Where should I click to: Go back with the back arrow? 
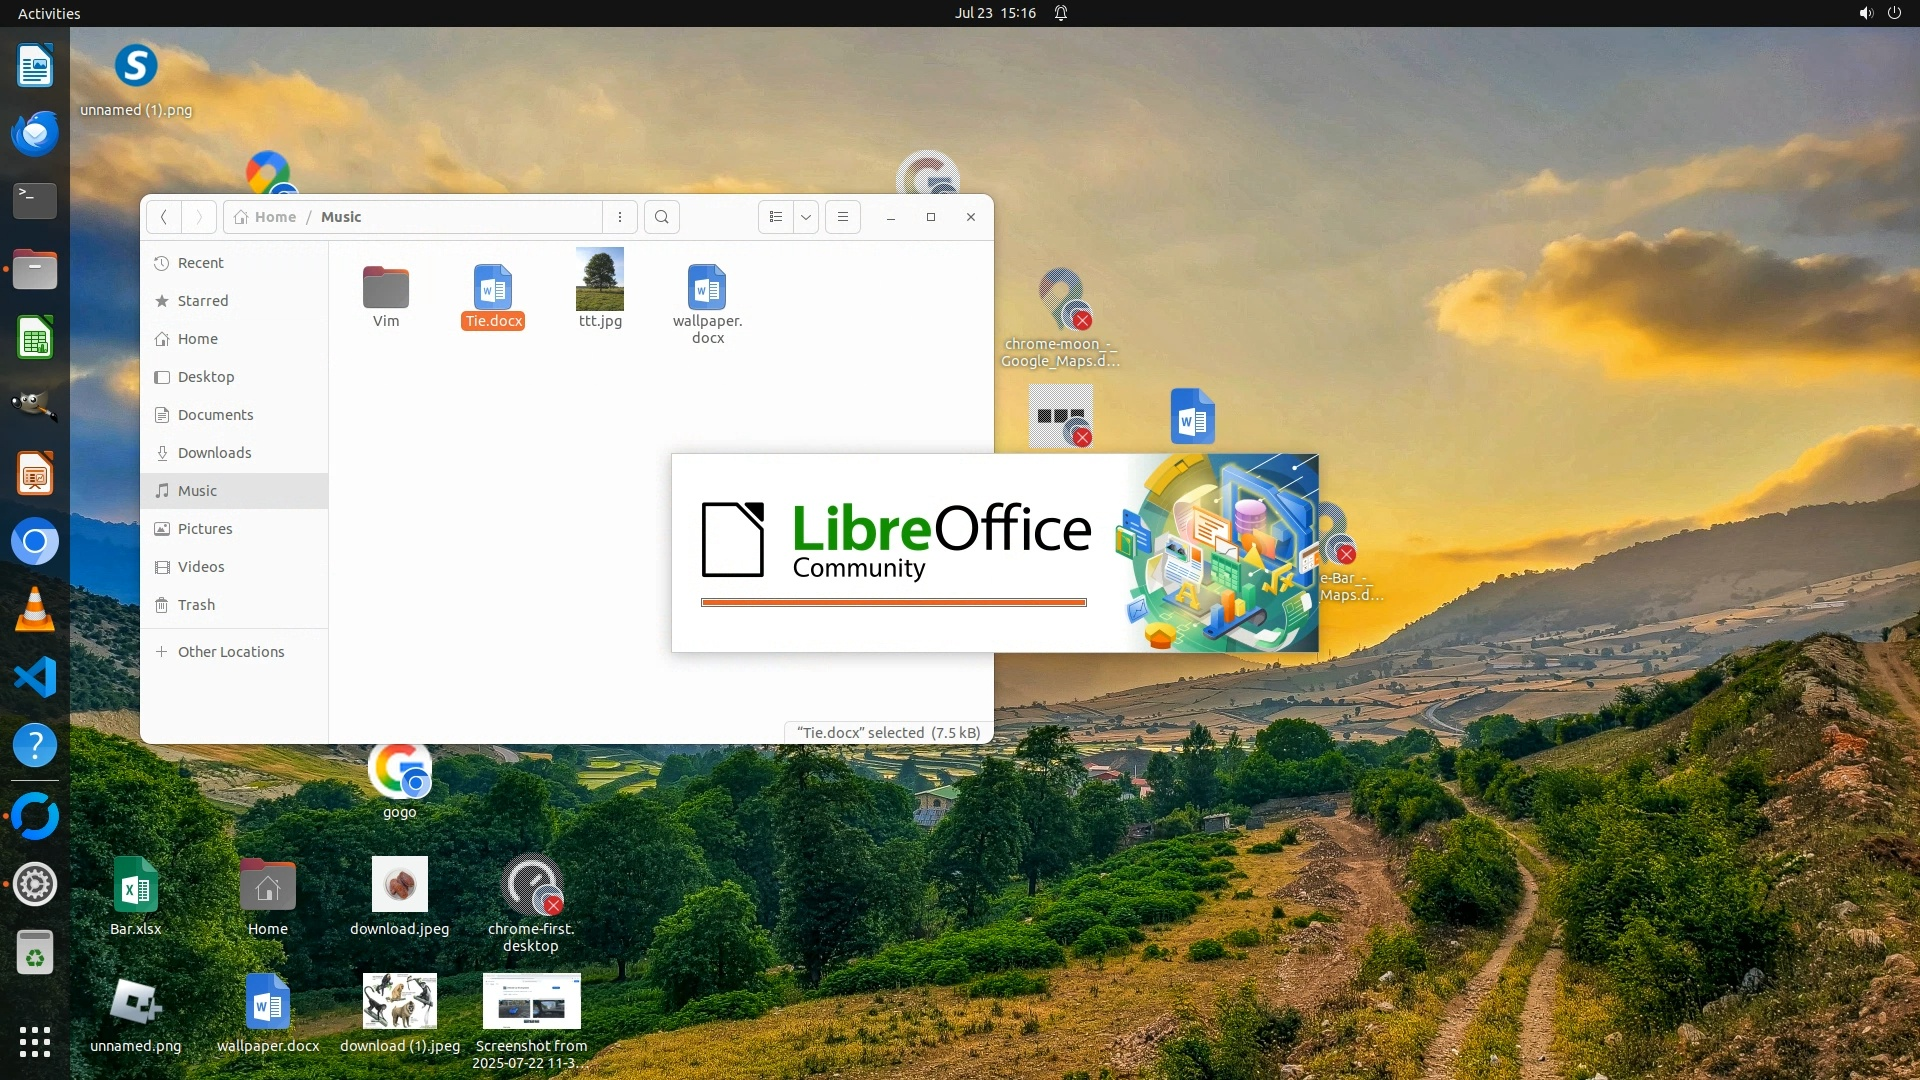pyautogui.click(x=164, y=217)
